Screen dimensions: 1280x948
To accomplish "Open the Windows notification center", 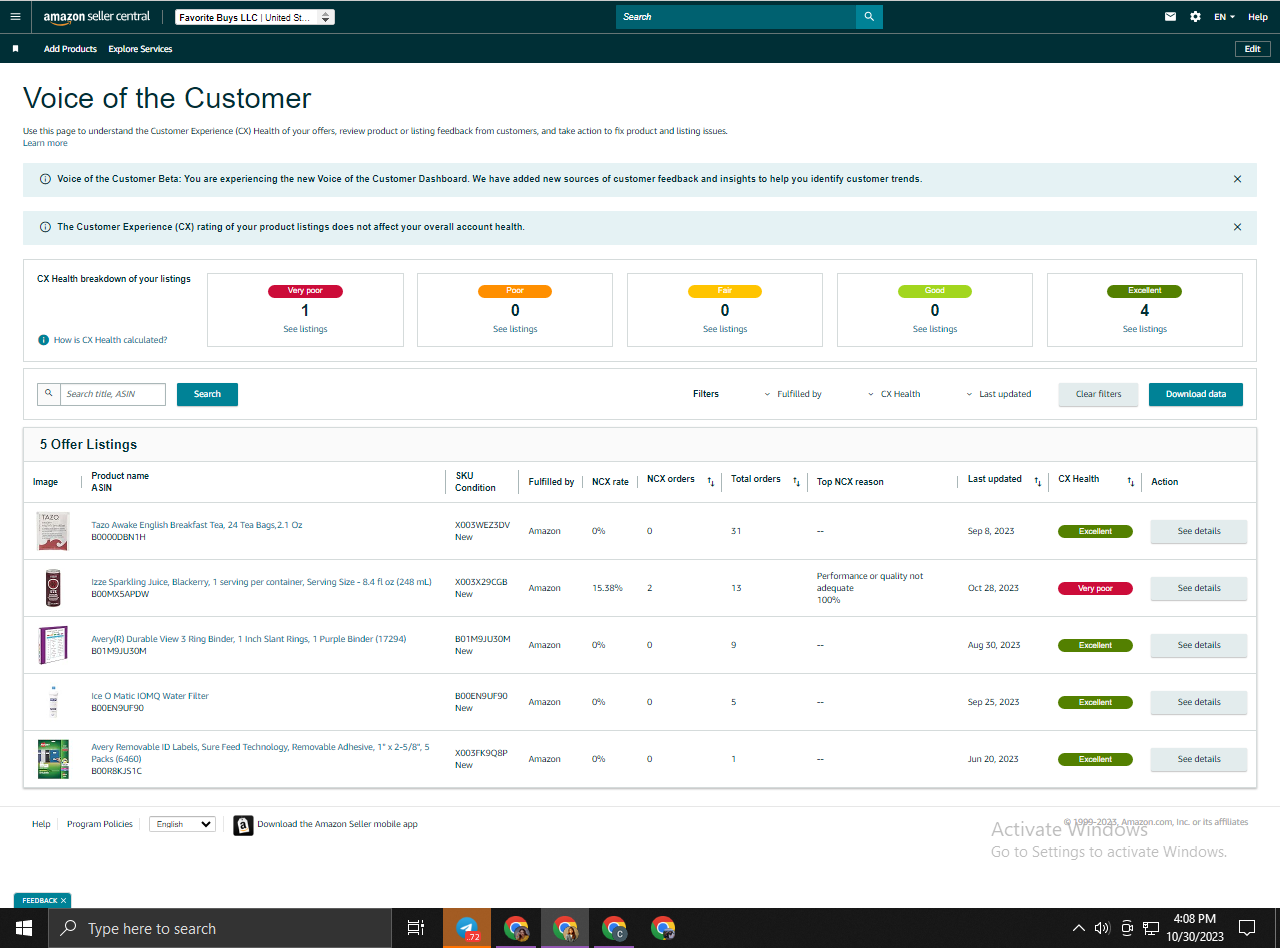I will click(x=1247, y=928).
